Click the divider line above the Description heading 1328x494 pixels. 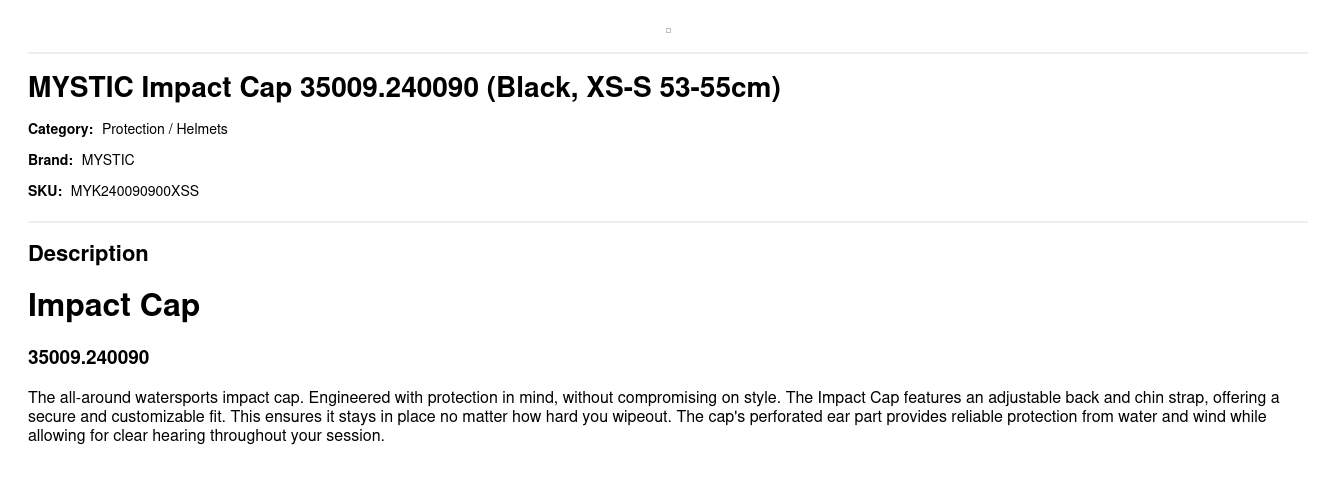(668, 222)
